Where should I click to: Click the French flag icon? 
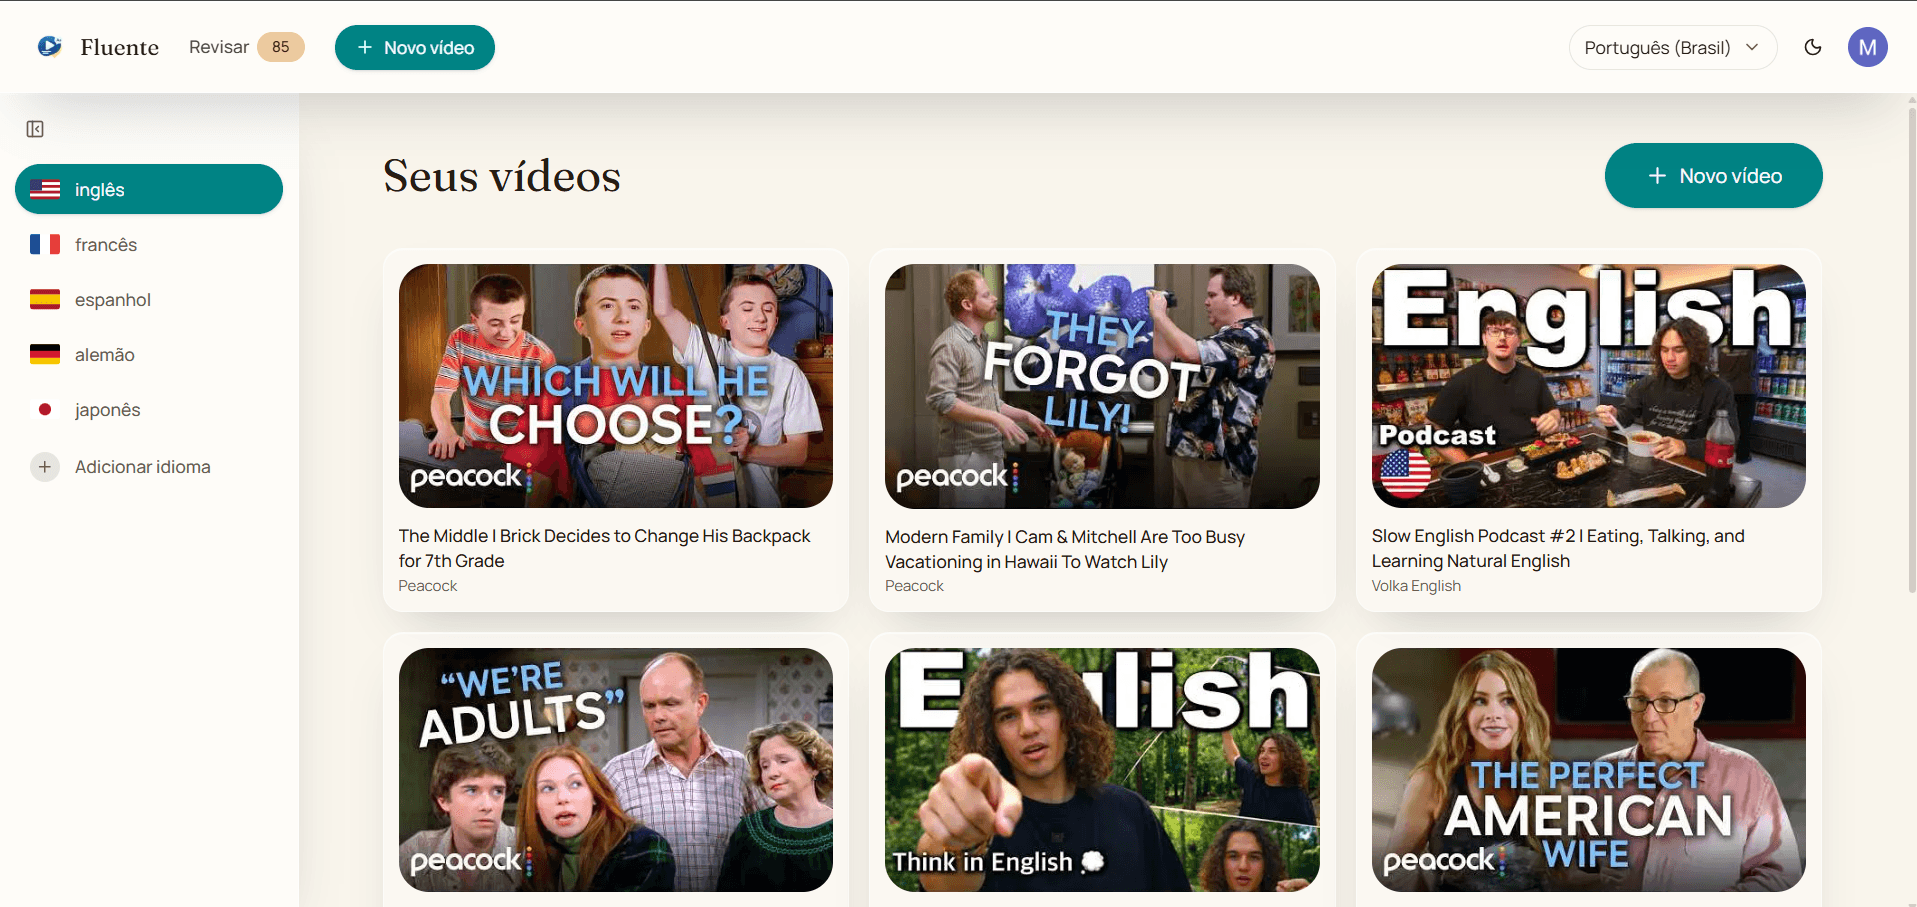[45, 244]
